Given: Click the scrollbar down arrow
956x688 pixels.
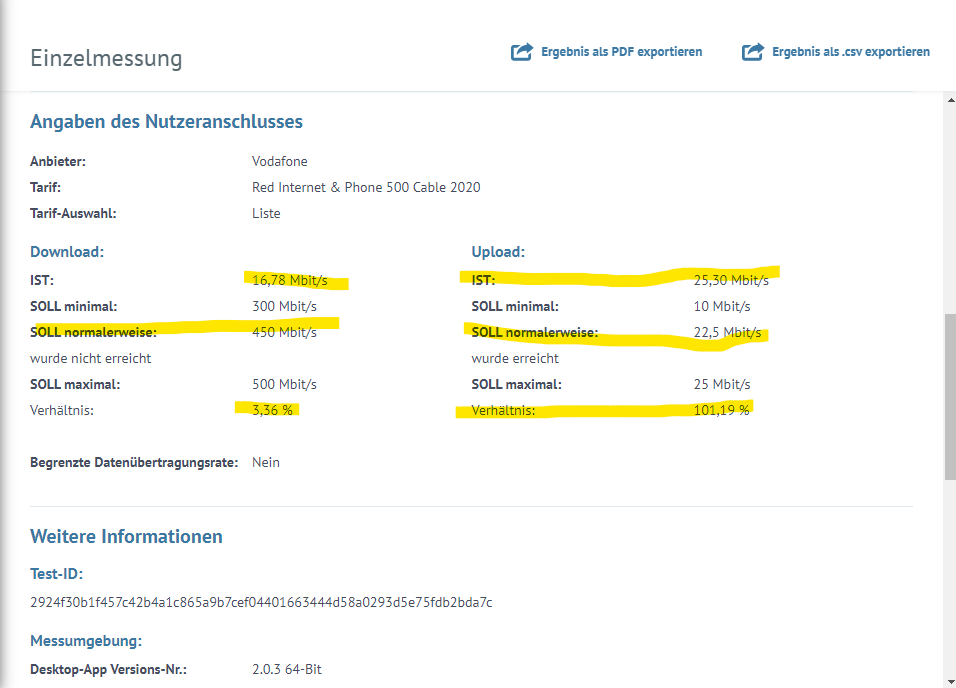Looking at the screenshot, I should click(951, 681).
